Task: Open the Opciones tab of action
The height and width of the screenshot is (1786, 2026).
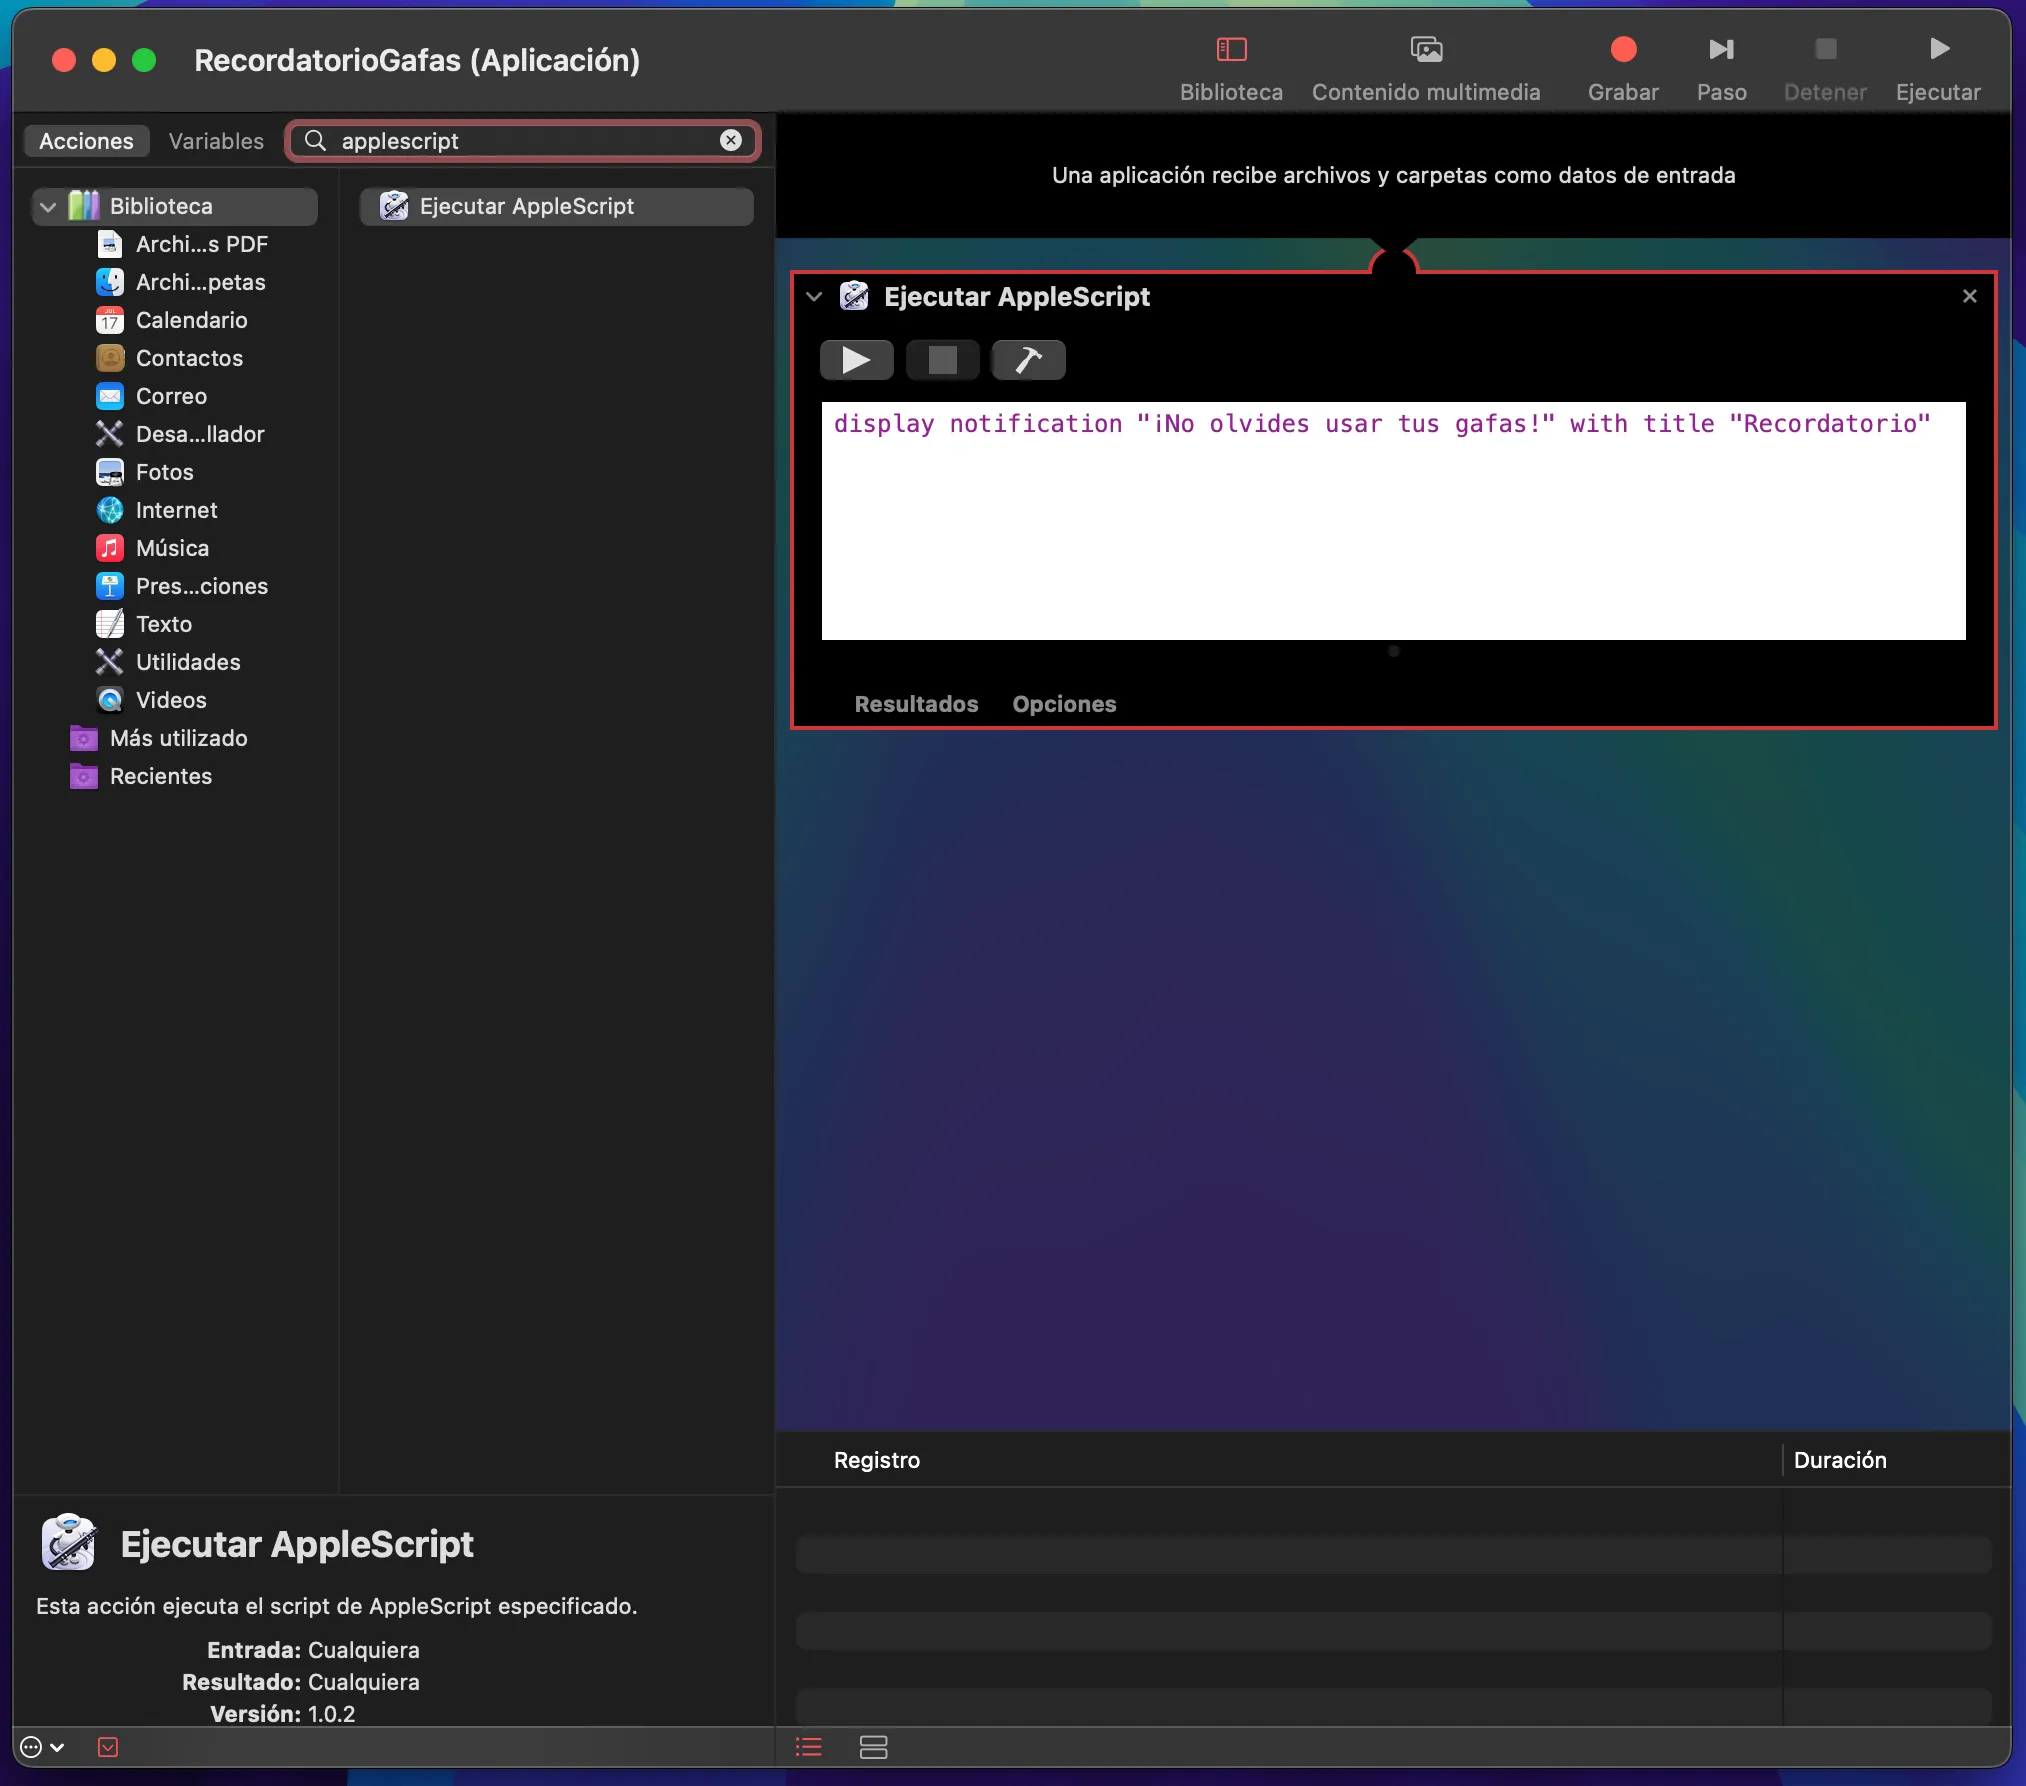Action: 1063,704
